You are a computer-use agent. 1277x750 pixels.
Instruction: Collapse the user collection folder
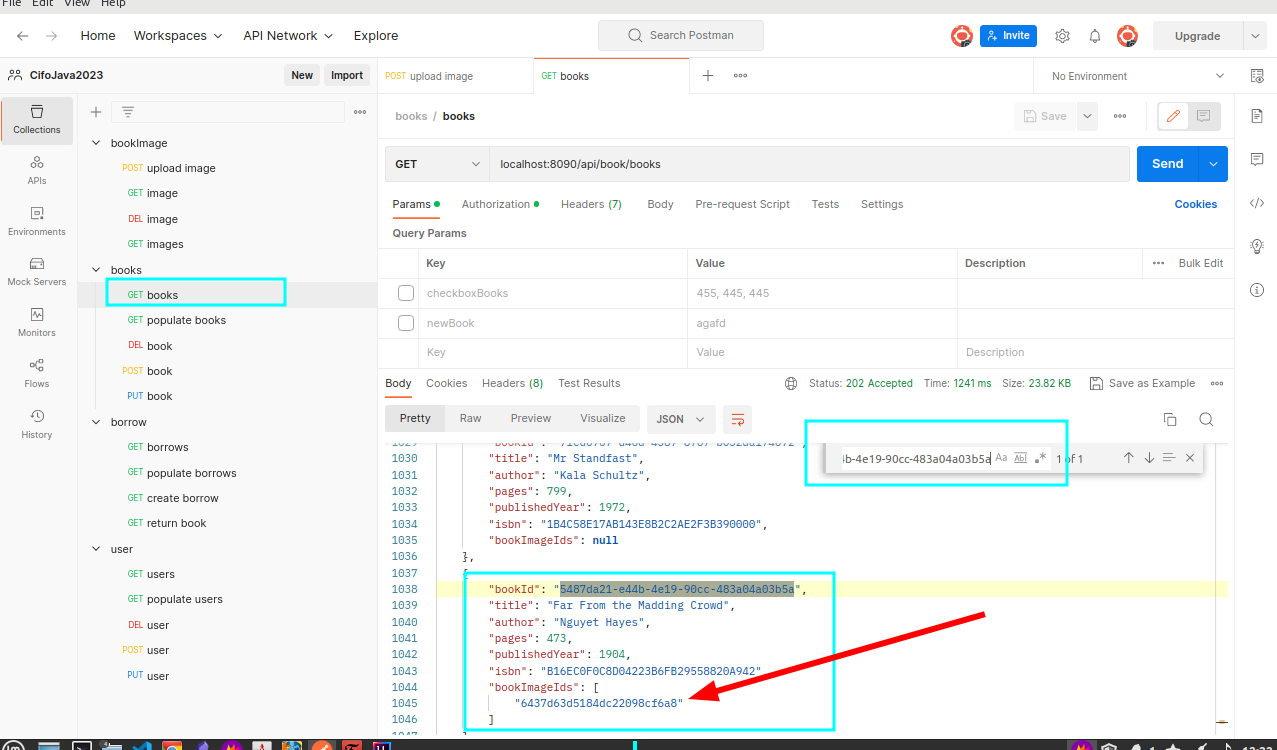tap(97, 549)
